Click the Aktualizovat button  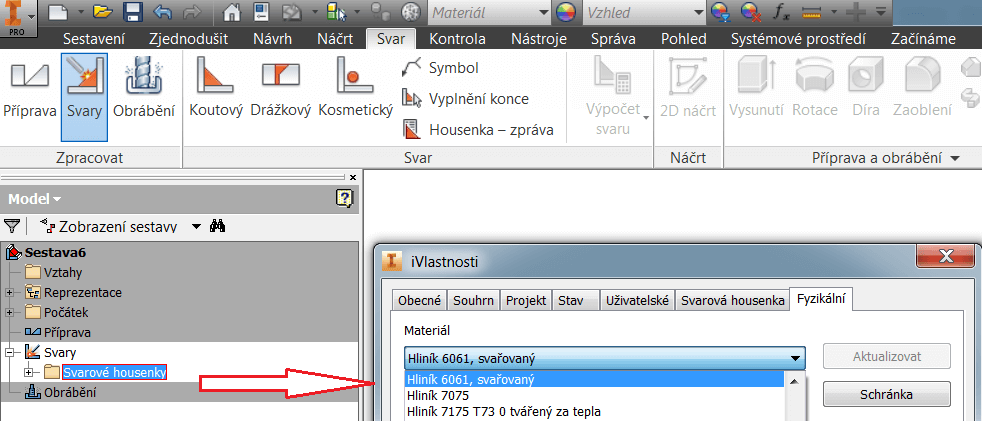click(886, 356)
